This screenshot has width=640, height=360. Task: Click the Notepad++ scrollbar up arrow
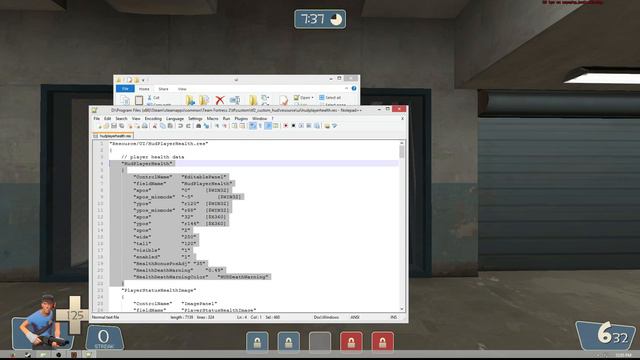point(402,143)
